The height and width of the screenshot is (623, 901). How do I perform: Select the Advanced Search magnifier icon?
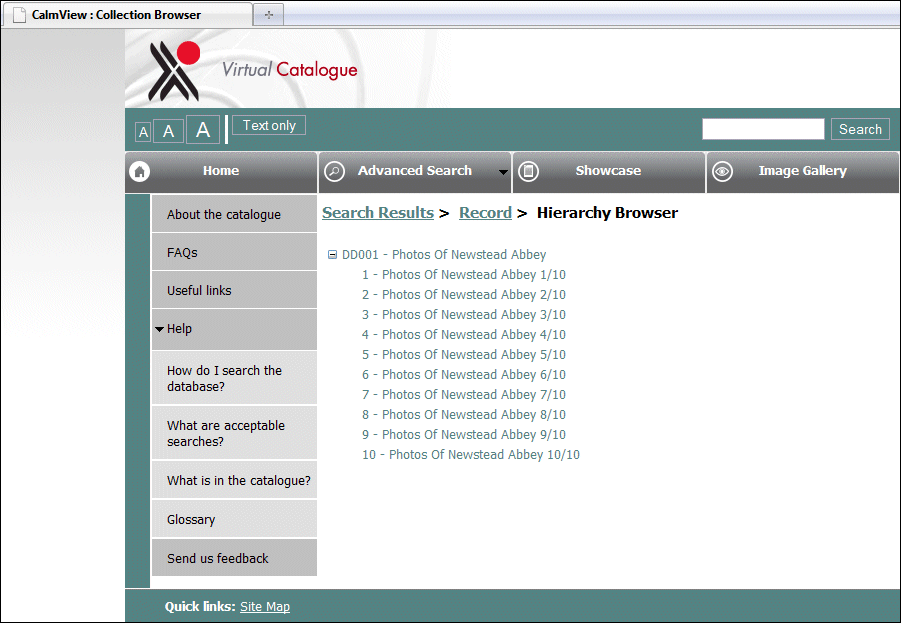(x=334, y=171)
